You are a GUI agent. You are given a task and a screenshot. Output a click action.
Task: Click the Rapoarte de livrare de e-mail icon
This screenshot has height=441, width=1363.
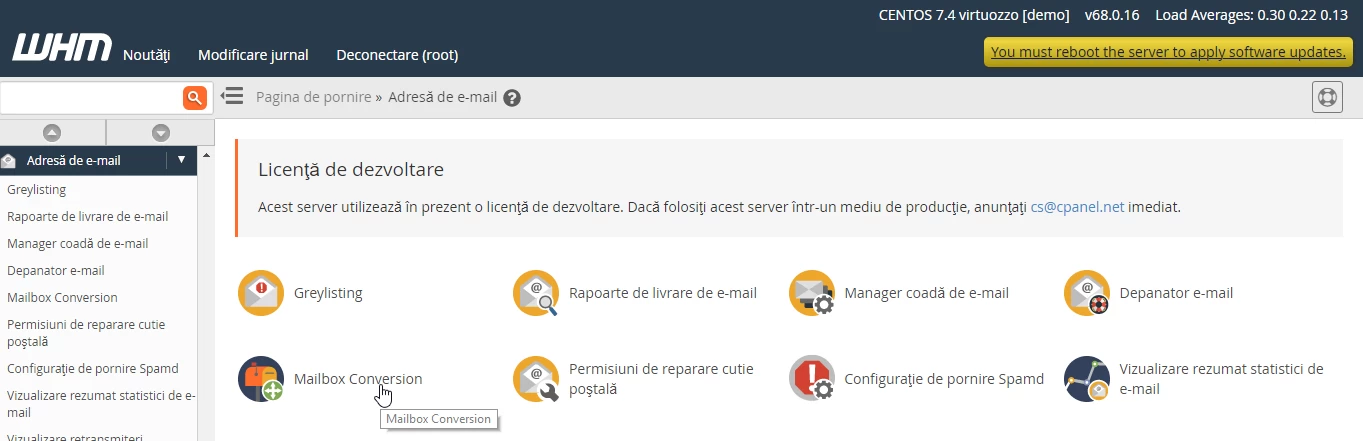coord(536,293)
